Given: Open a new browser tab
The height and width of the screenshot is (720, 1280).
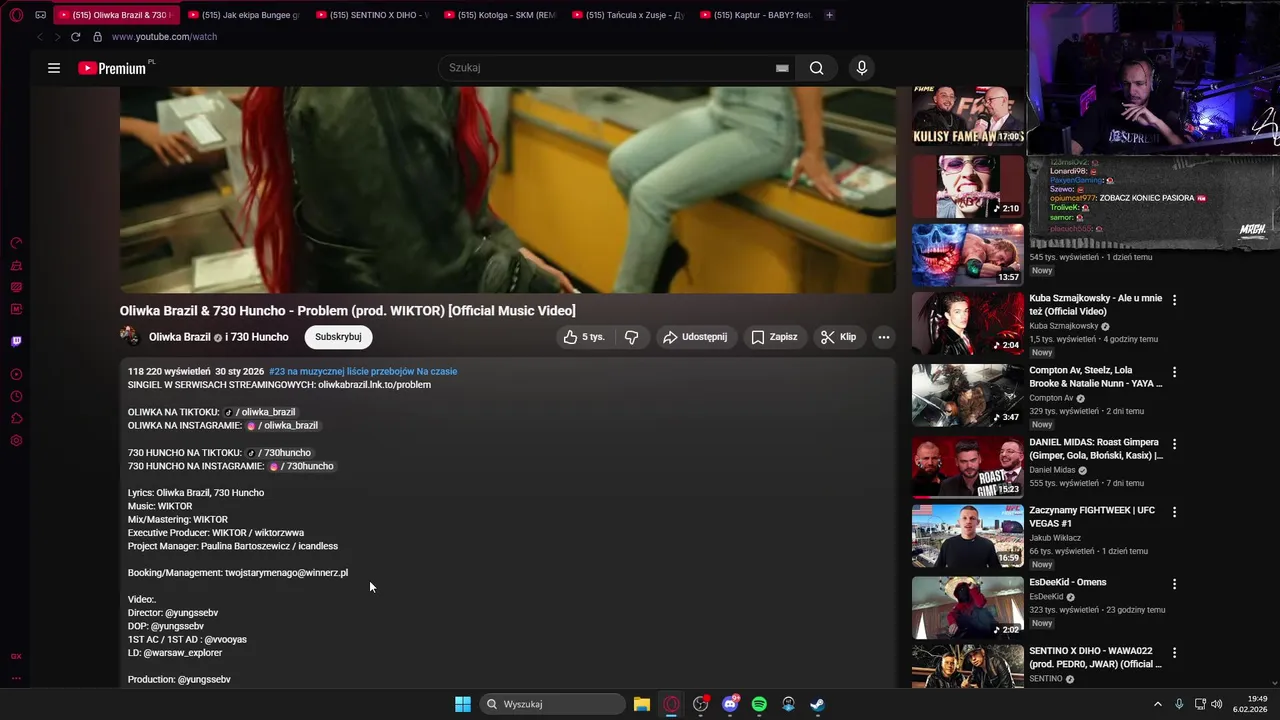Looking at the screenshot, I should [x=829, y=15].
